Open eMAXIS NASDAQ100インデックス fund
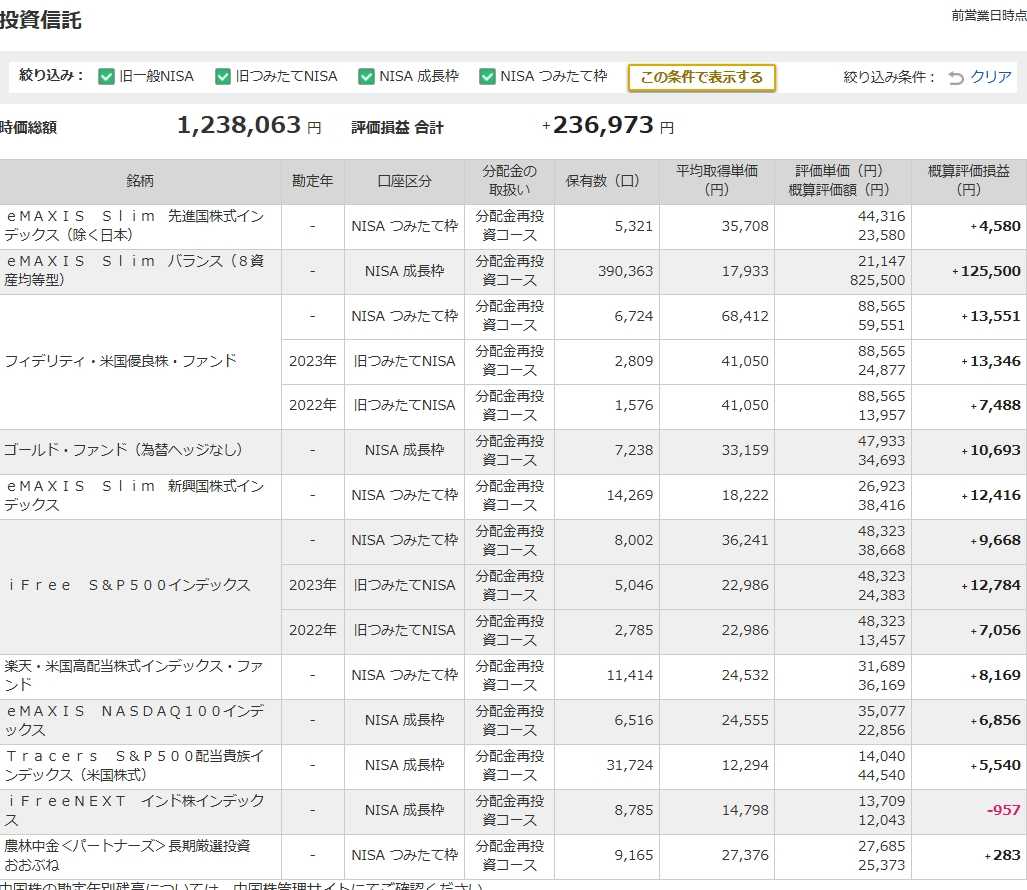Screen dimensions: 1027x890 (x=134, y=720)
